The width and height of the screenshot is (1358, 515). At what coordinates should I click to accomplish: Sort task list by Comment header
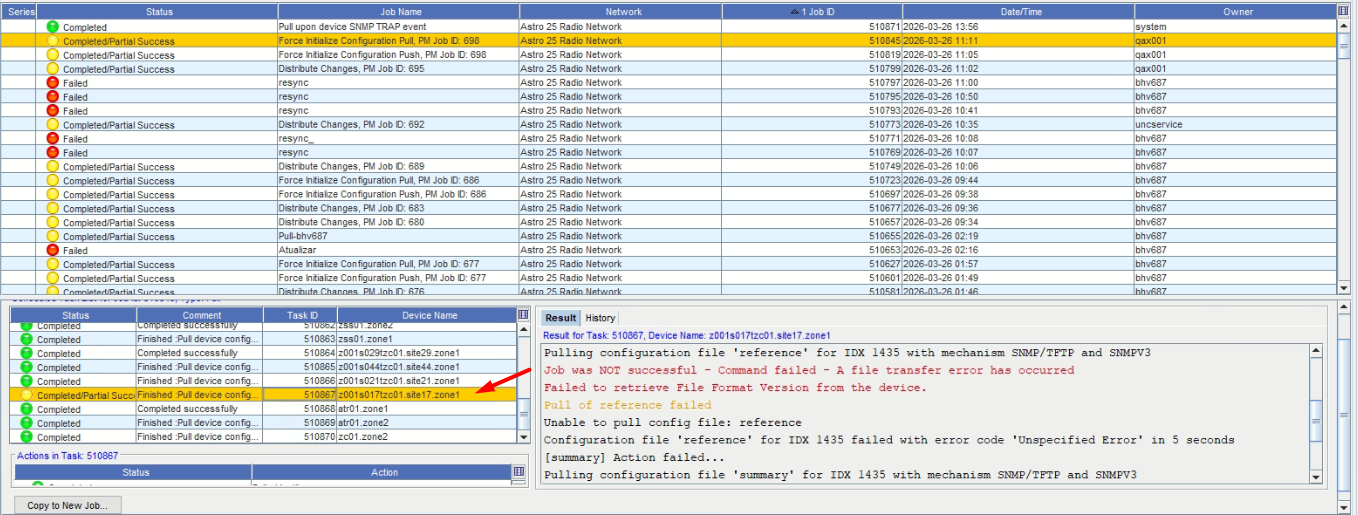pyautogui.click(x=200, y=315)
